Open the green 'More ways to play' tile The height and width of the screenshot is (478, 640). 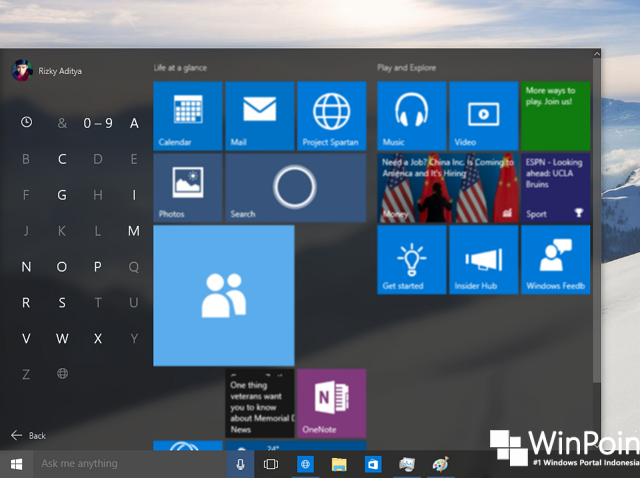pos(555,116)
